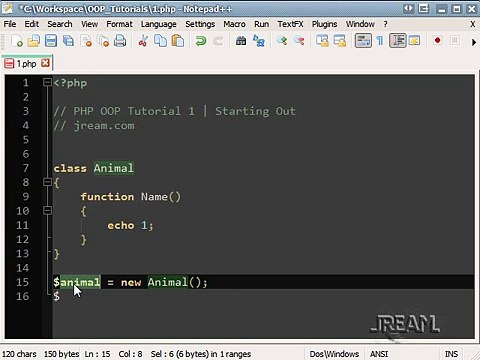Click 'Ln : 15' in status bar
480x360 pixels.
coord(97,354)
